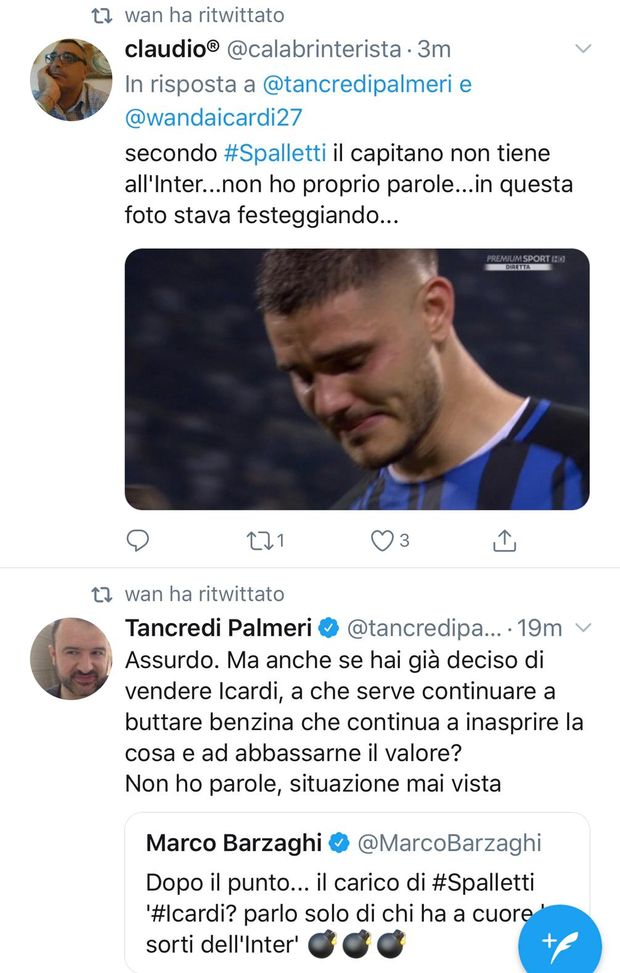Visit the @tancredipalmeri mention link

[x=358, y=85]
